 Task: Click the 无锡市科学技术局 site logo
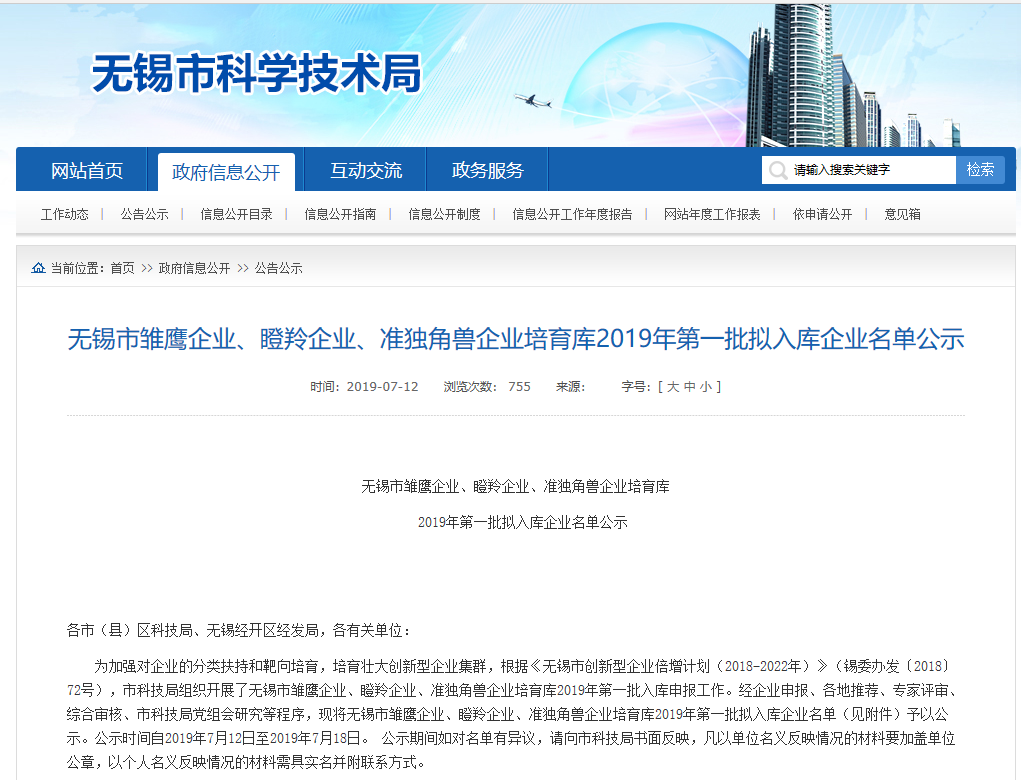pos(256,74)
